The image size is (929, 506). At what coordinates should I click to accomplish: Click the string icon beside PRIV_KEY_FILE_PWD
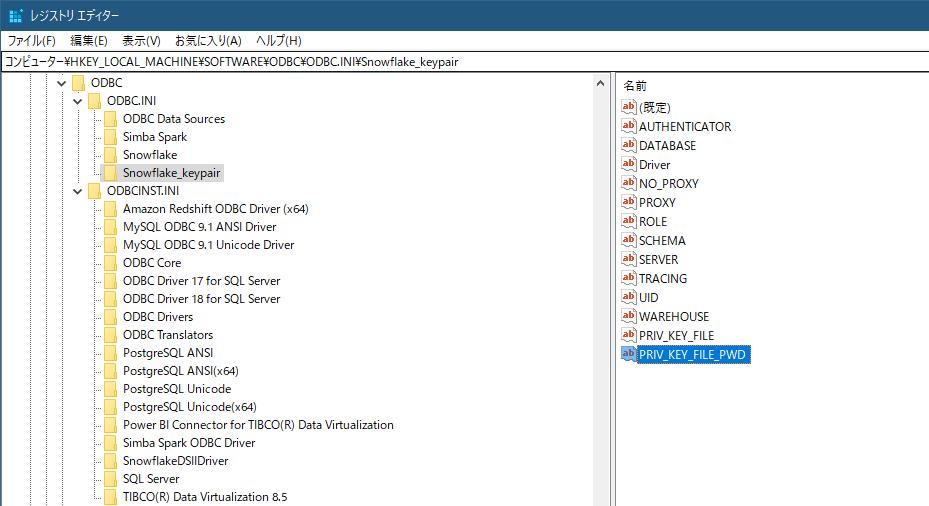click(629, 354)
